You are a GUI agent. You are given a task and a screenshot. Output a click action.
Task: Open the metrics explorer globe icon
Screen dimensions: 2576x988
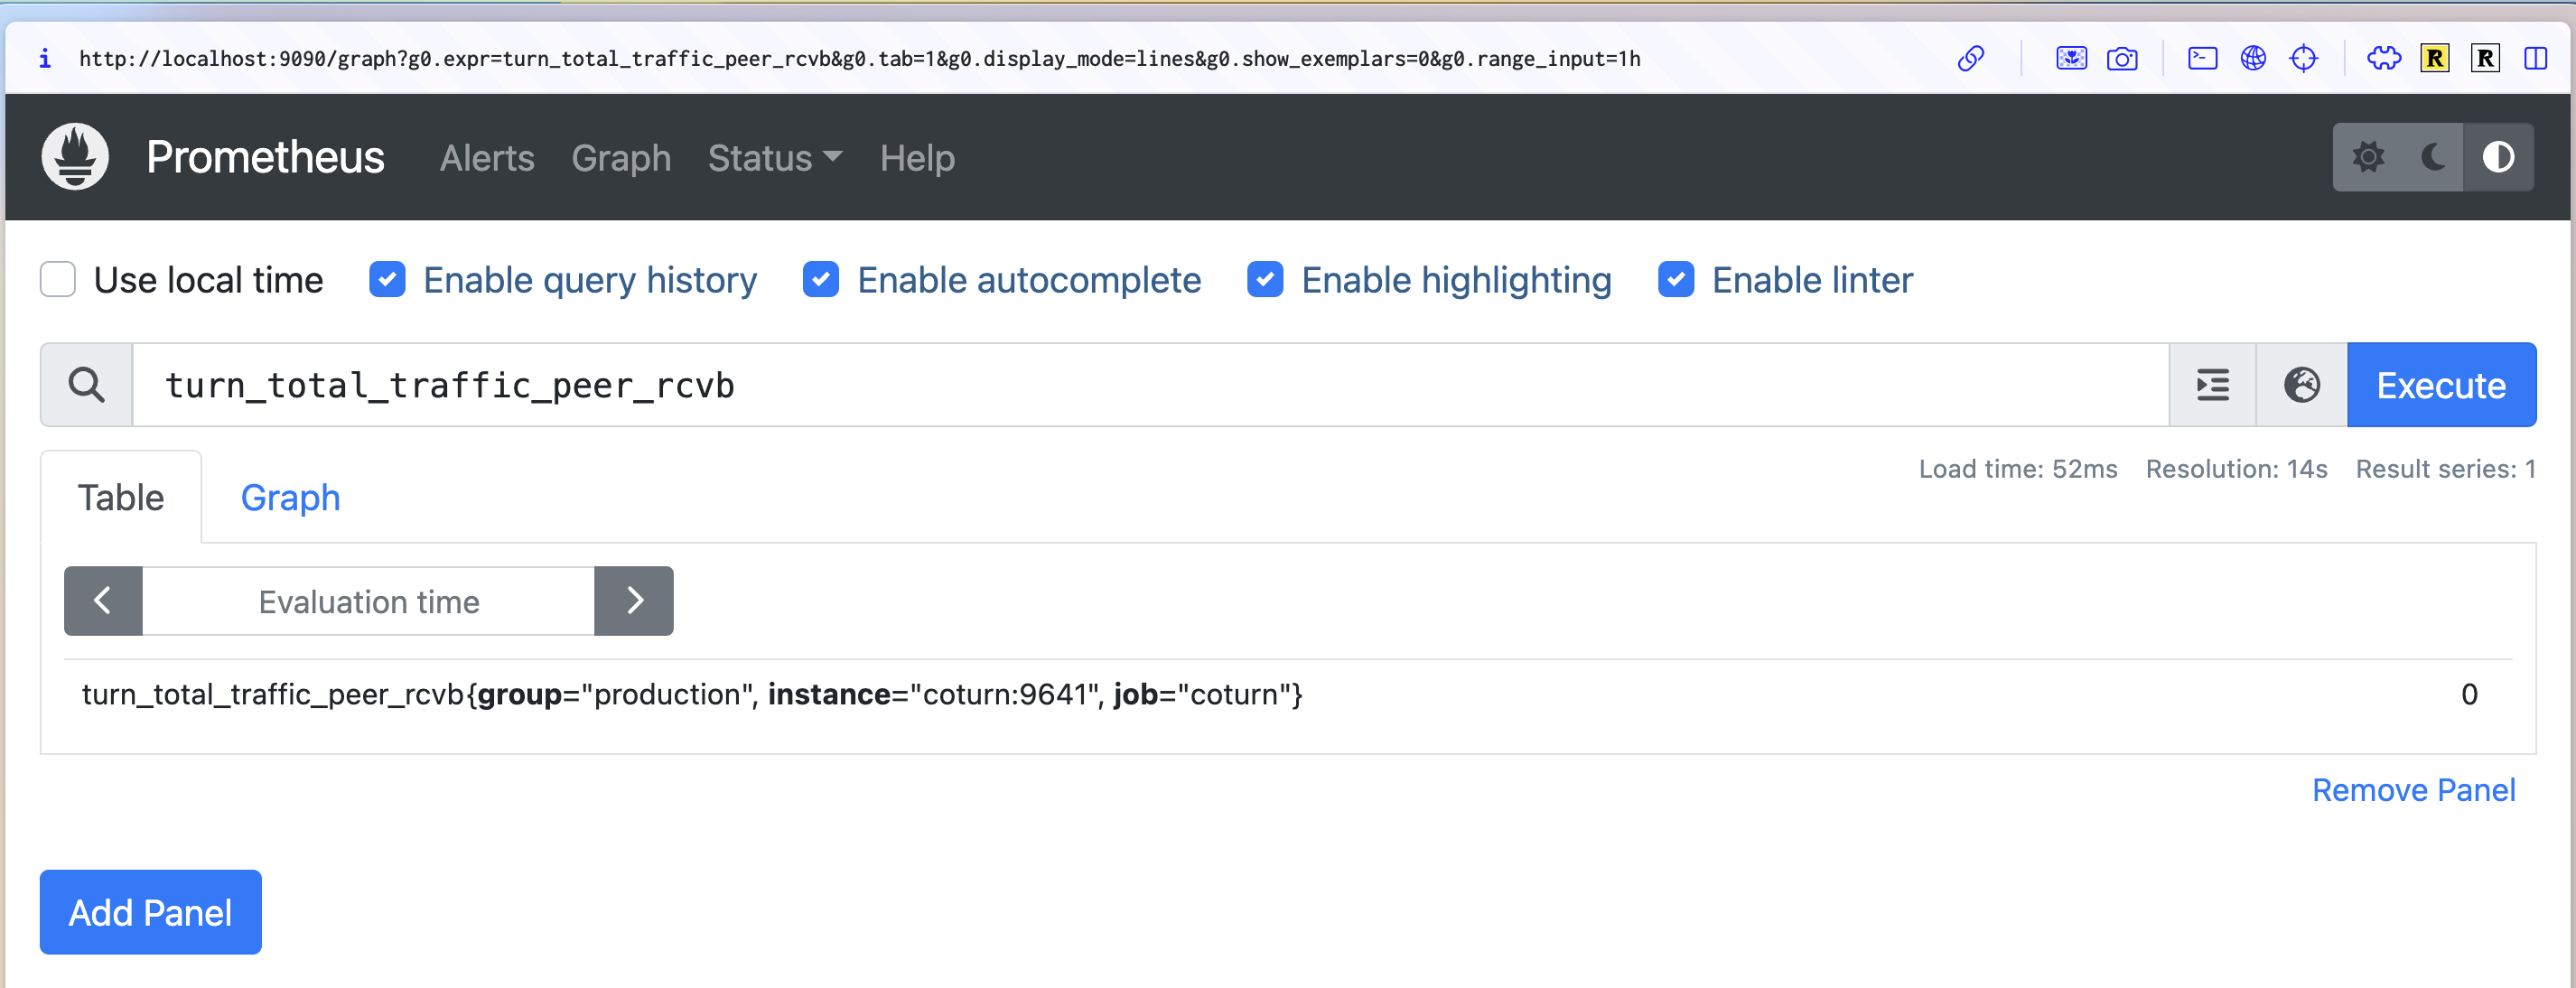pos(2301,385)
